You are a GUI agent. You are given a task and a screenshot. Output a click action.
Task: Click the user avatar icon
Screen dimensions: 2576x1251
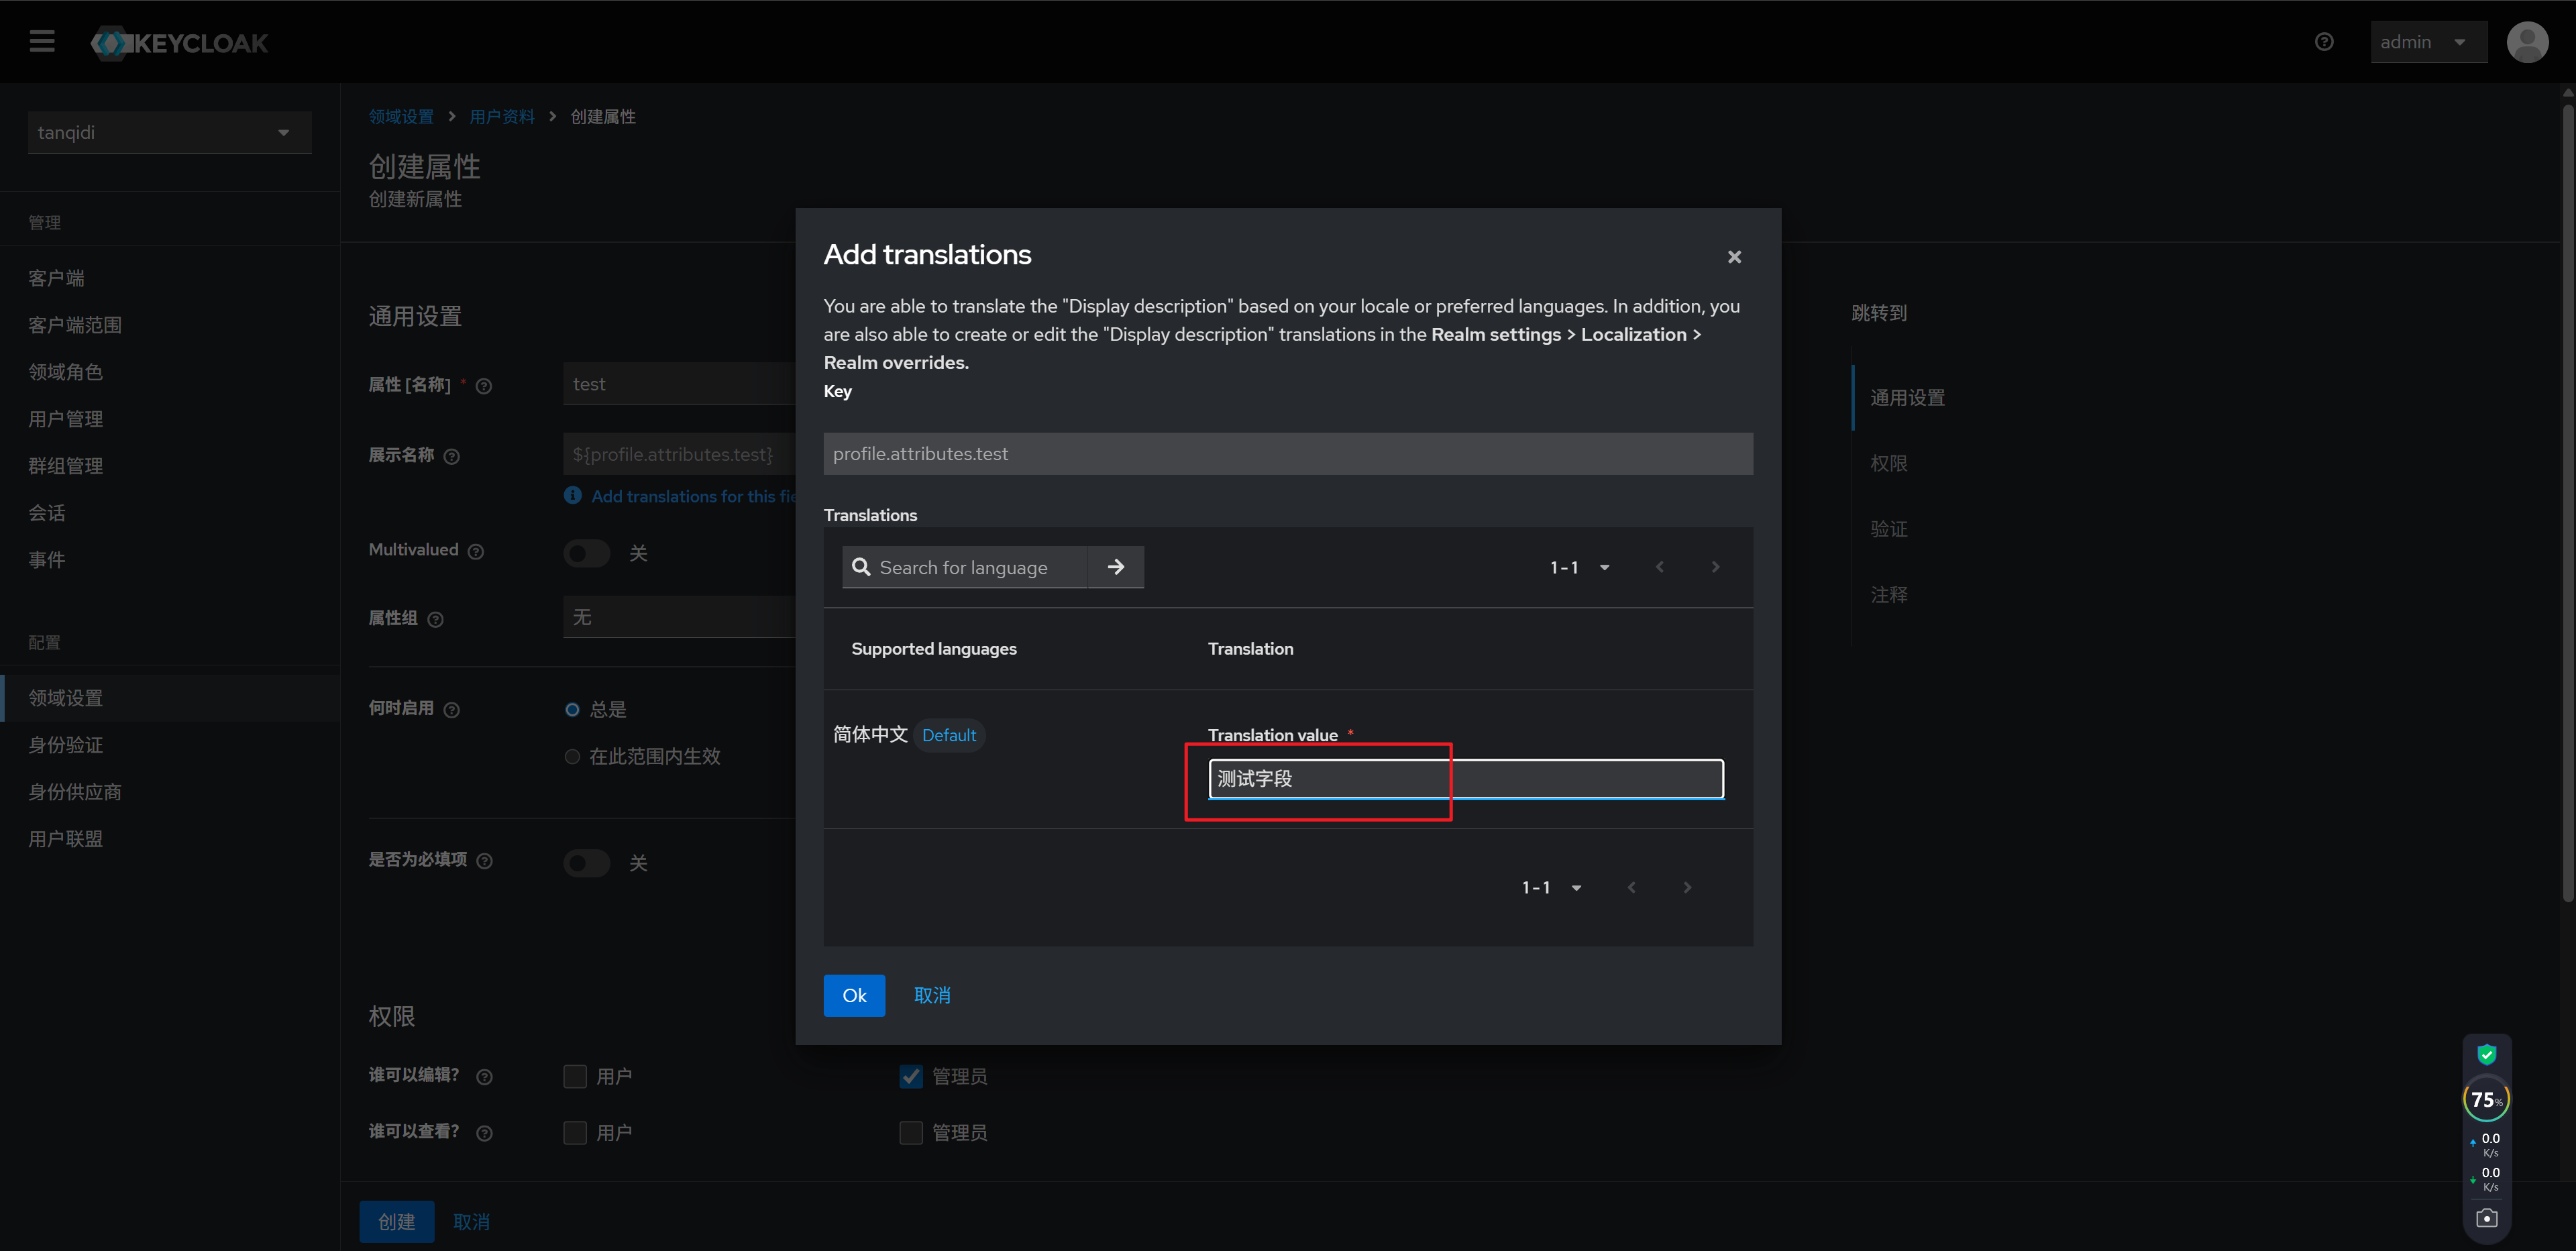coord(2527,42)
